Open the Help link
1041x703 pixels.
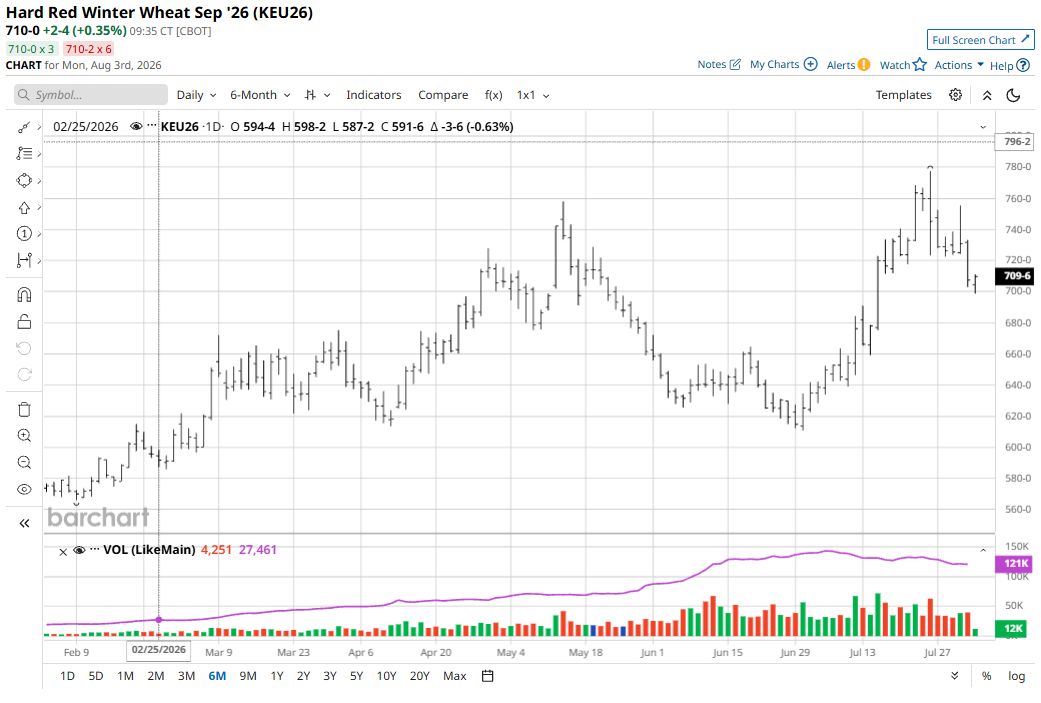1010,65
